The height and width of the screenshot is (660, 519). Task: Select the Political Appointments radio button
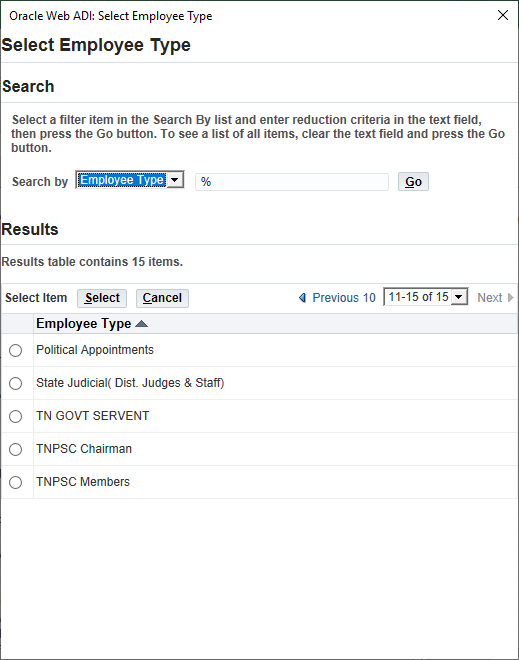16,350
